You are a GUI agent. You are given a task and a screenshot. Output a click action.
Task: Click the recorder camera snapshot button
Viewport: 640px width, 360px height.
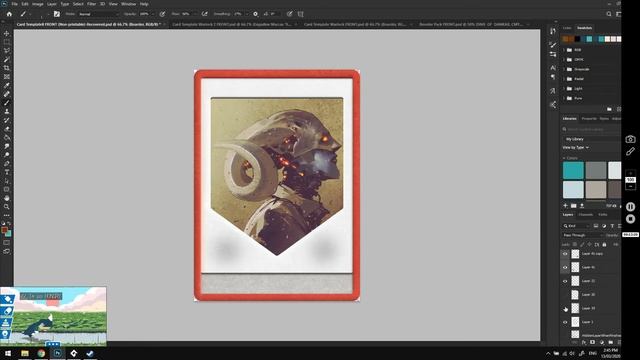pos(631,139)
